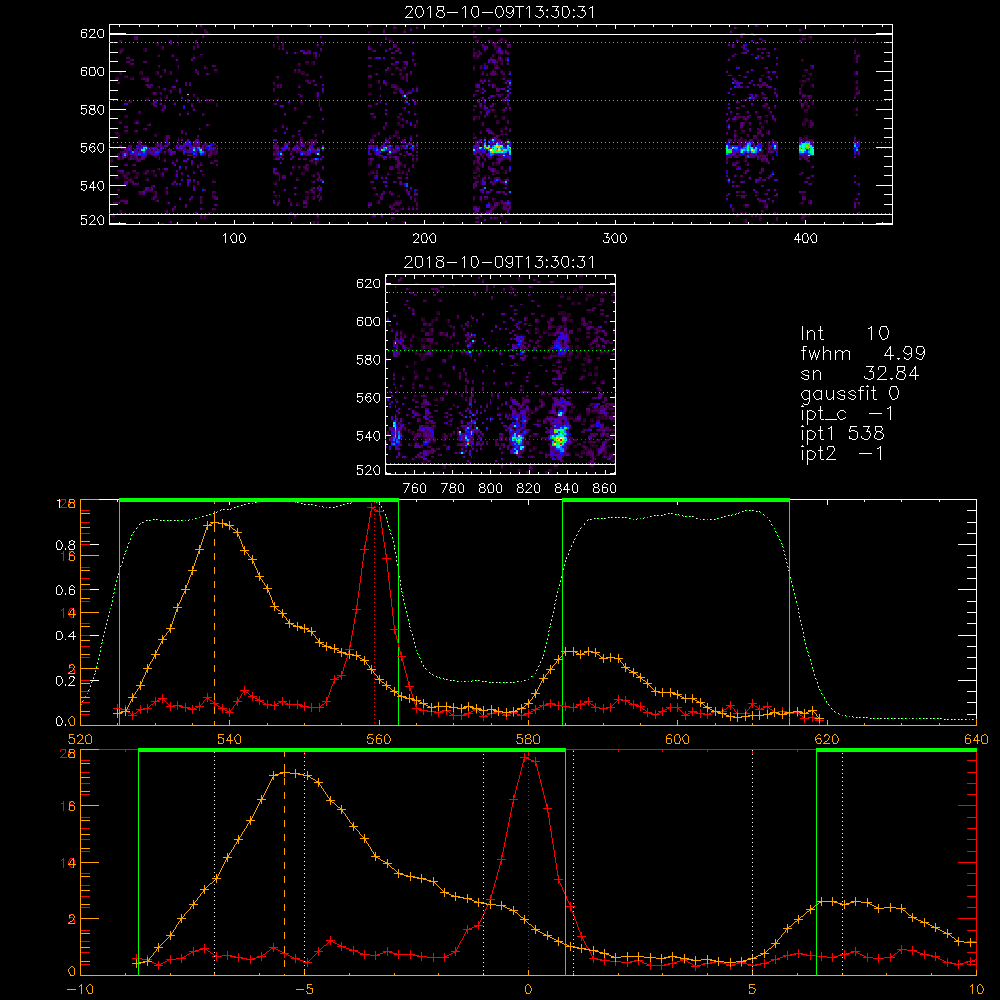The width and height of the screenshot is (1000, 1000).
Task: Select the 'ipt2 -1' value
Action: coord(842,453)
